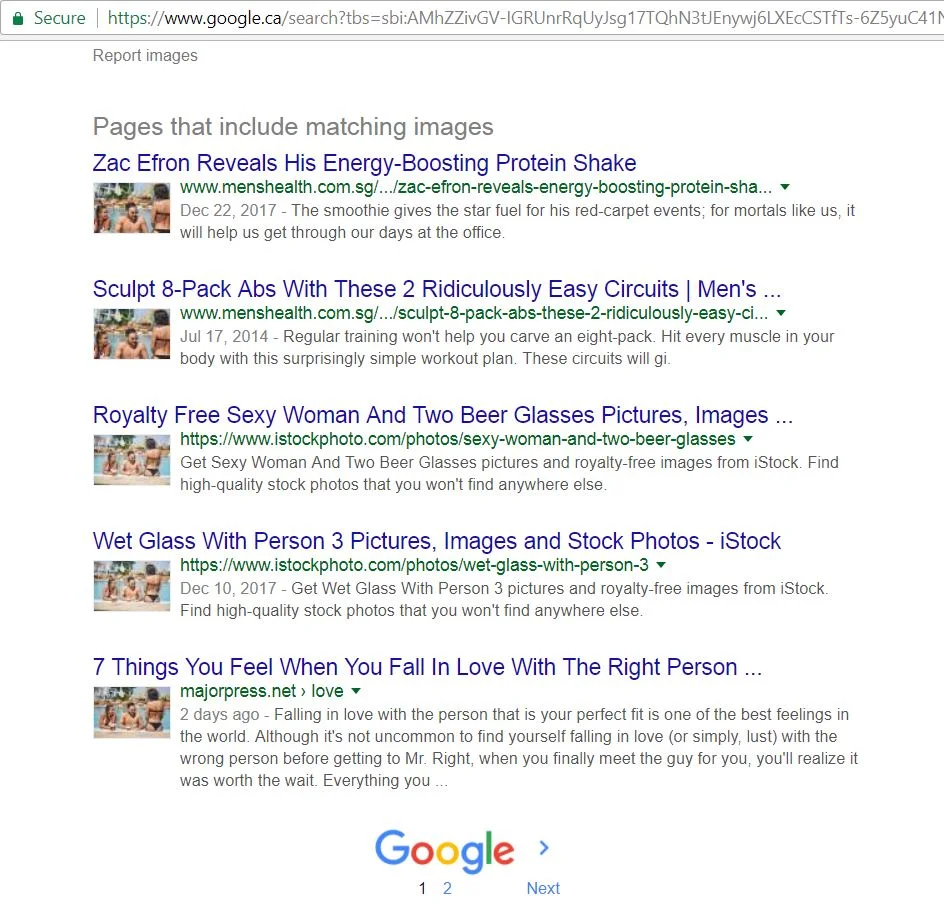The height and width of the screenshot is (915, 944).
Task: Click the 'Pages that include matching images' heading
Action: [293, 127]
